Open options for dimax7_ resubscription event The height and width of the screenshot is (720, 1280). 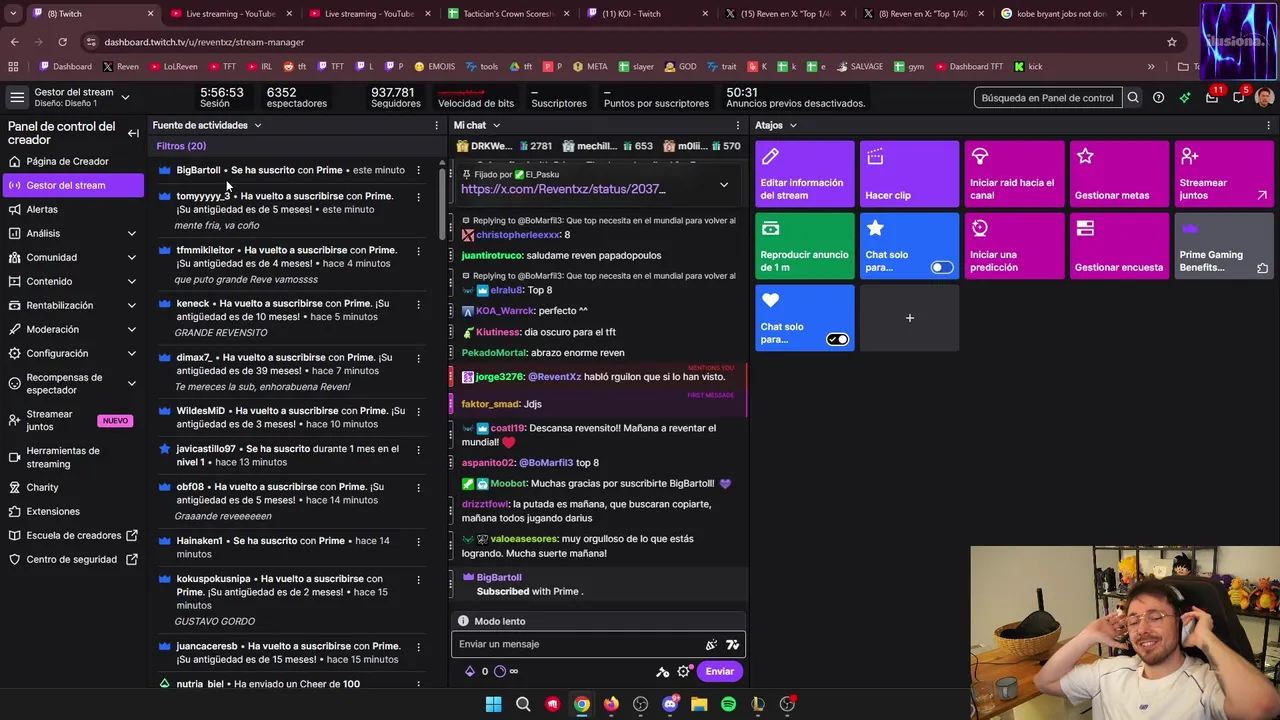419,358
